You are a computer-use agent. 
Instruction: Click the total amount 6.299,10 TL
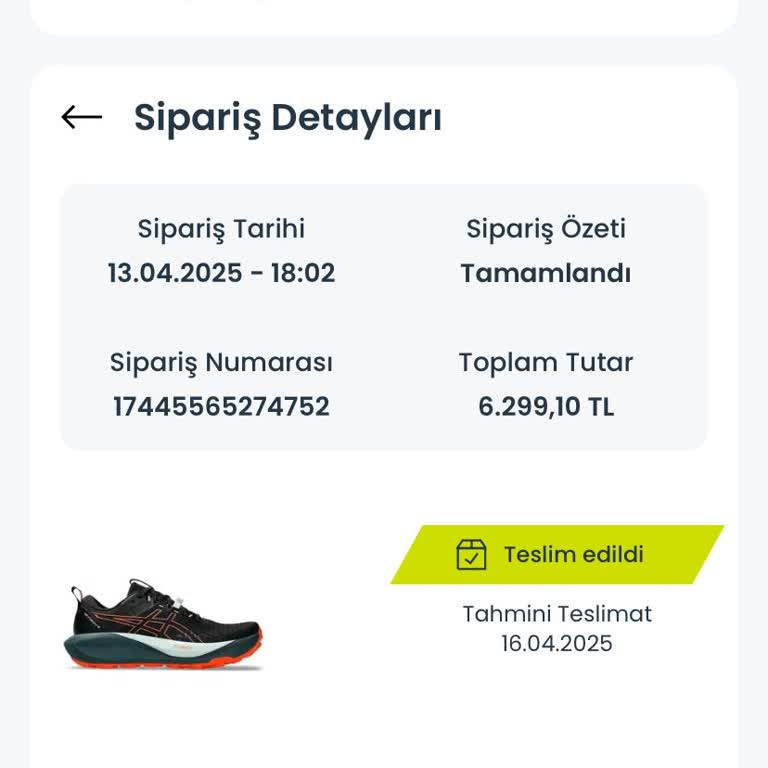(546, 407)
